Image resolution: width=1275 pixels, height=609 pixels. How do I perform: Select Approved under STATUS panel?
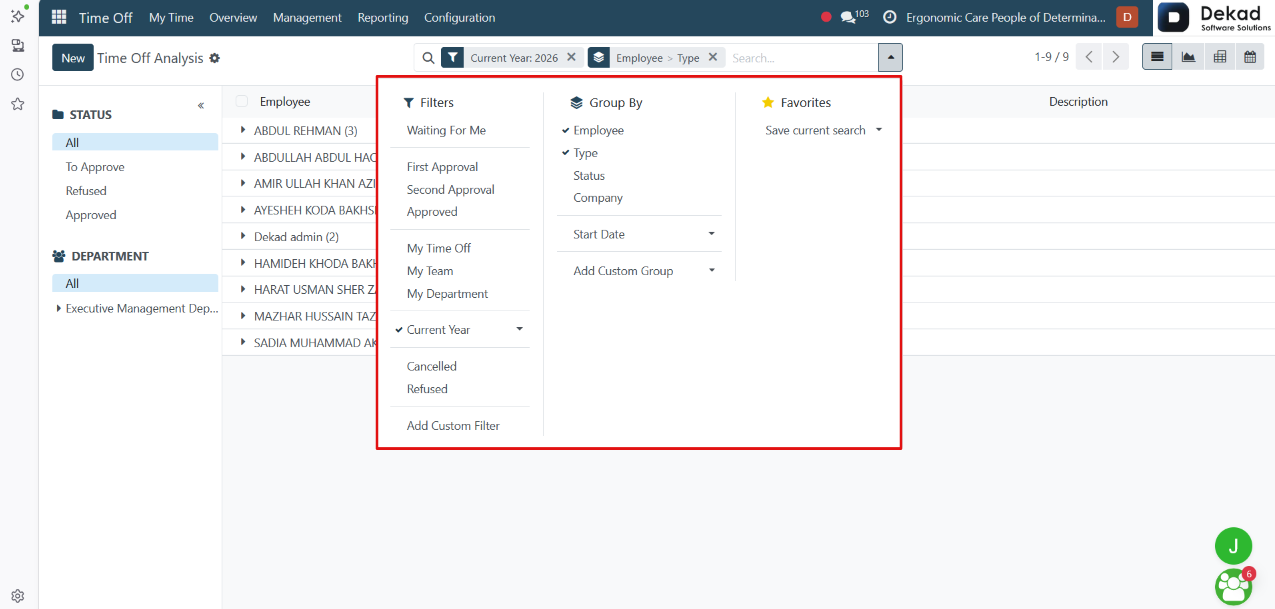(91, 215)
